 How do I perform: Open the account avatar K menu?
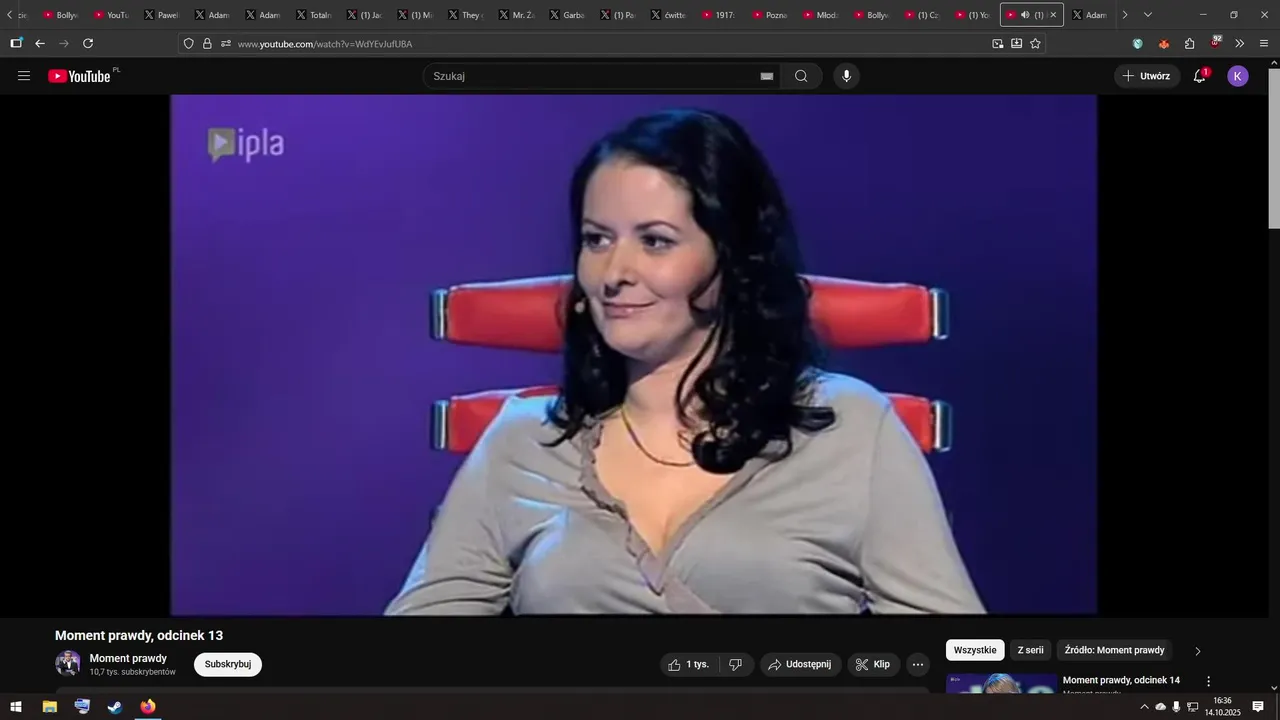click(x=1238, y=76)
